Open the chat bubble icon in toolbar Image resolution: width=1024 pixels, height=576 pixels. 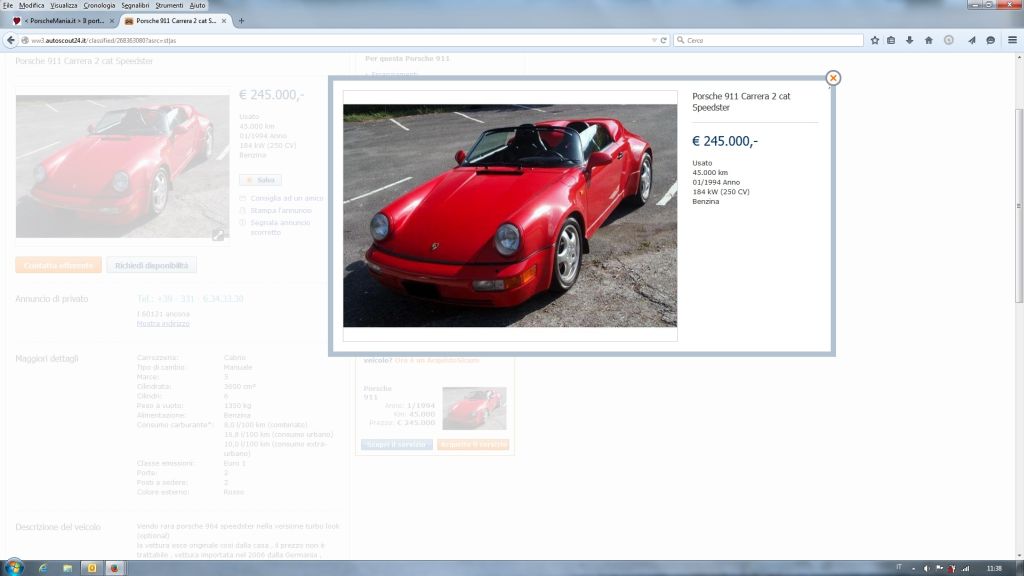[x=990, y=40]
